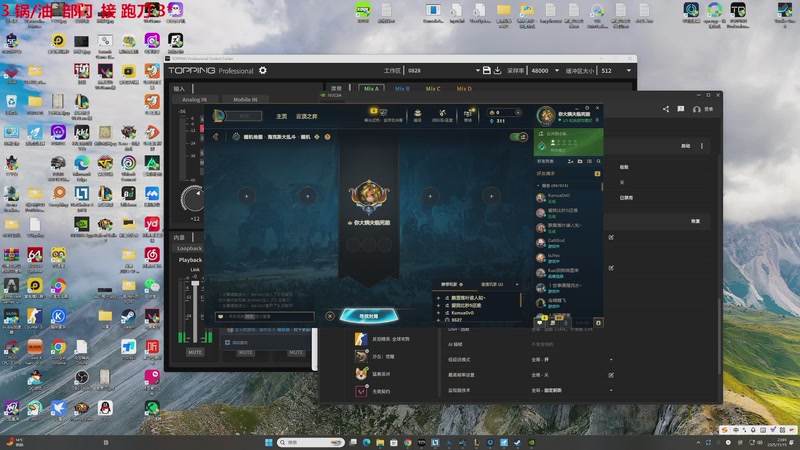Go back with the lobby arrow
The image size is (800, 450).
coord(216,137)
